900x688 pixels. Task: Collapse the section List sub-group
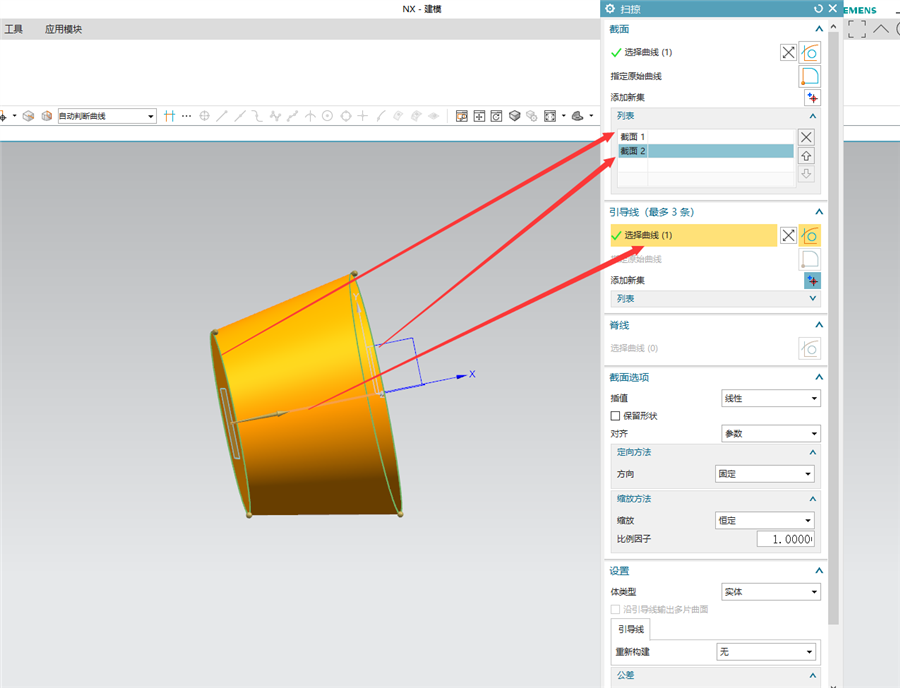click(813, 116)
